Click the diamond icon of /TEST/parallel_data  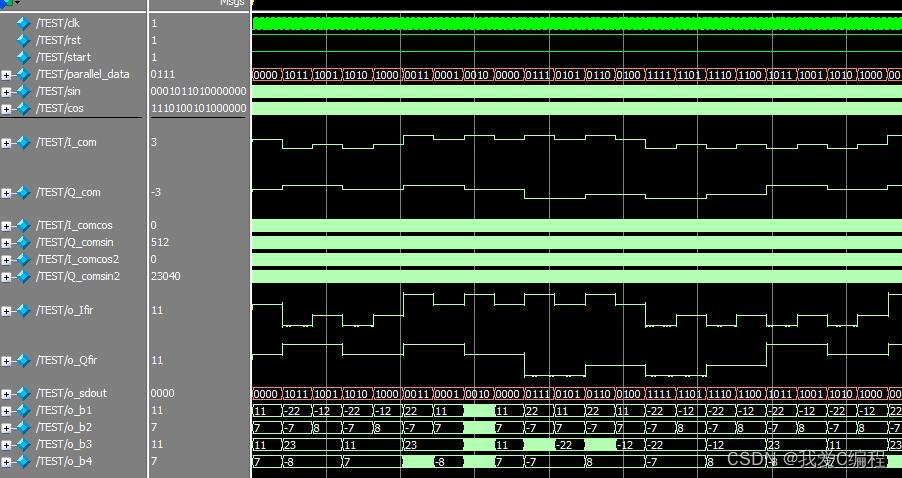coord(23,75)
